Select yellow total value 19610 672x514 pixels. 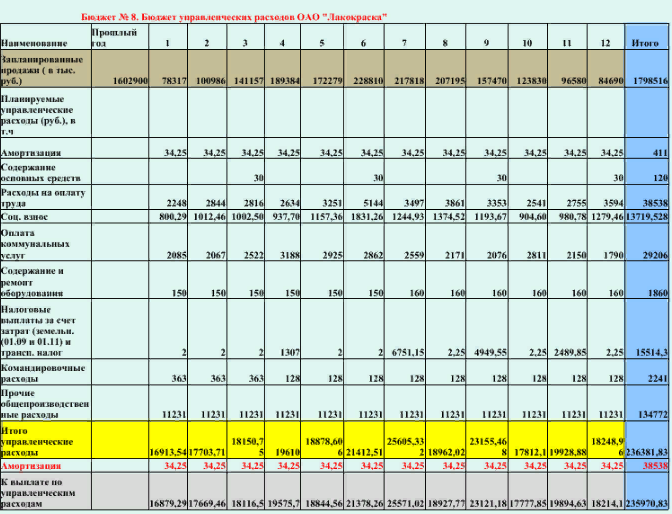[x=287, y=452]
